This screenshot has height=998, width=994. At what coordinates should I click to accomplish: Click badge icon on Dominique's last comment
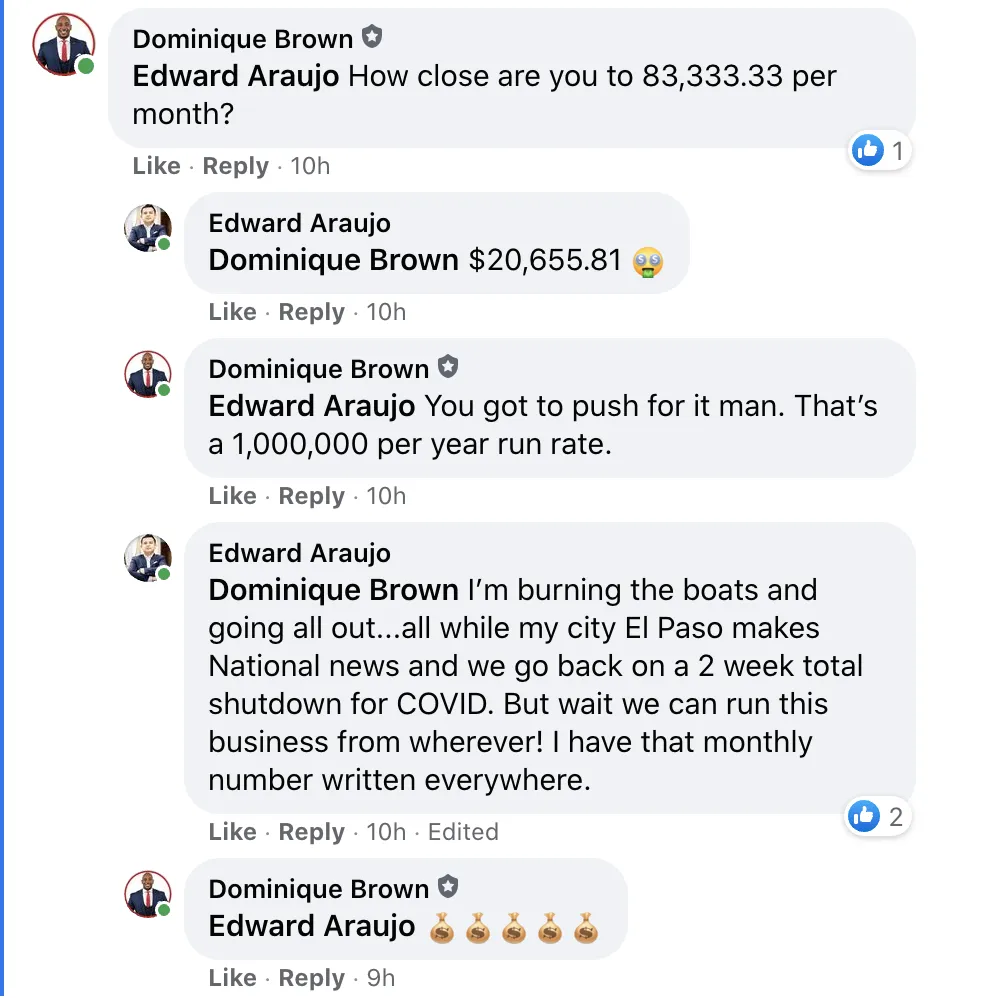coord(448,888)
